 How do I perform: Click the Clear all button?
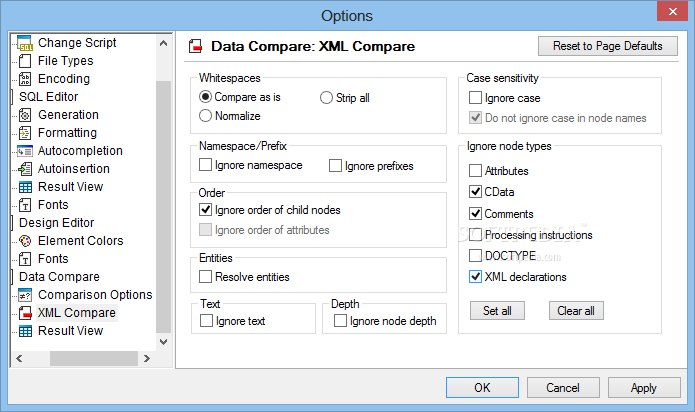pos(576,311)
